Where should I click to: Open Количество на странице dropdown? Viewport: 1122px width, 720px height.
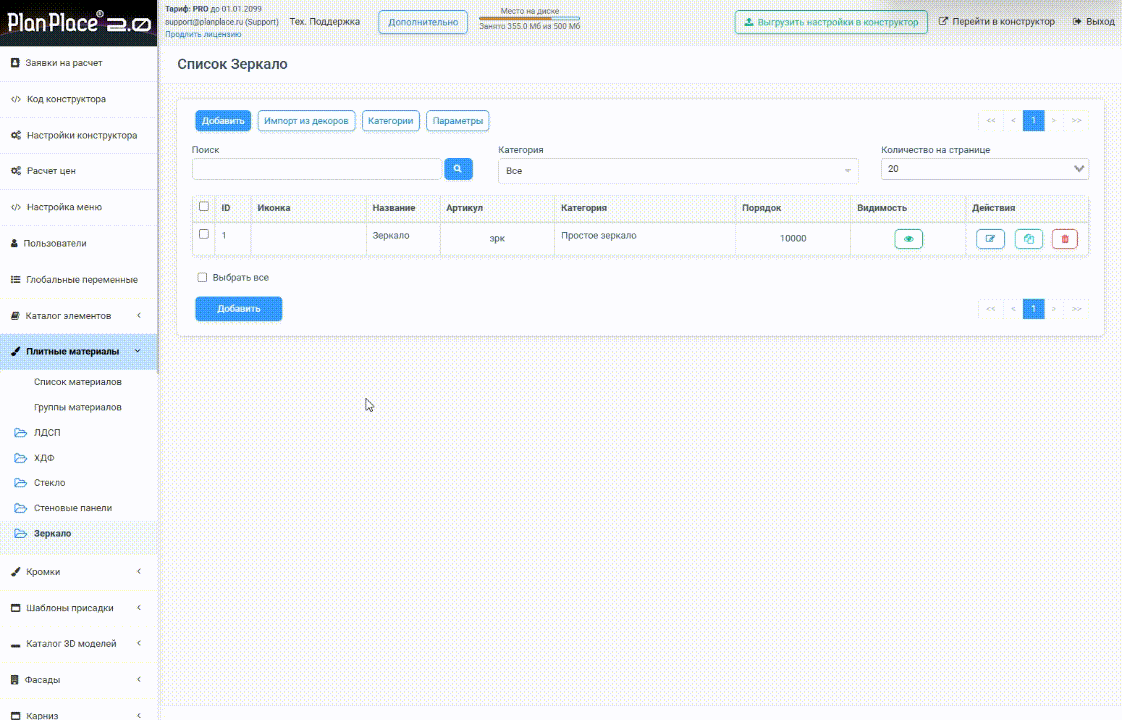[x=985, y=169]
